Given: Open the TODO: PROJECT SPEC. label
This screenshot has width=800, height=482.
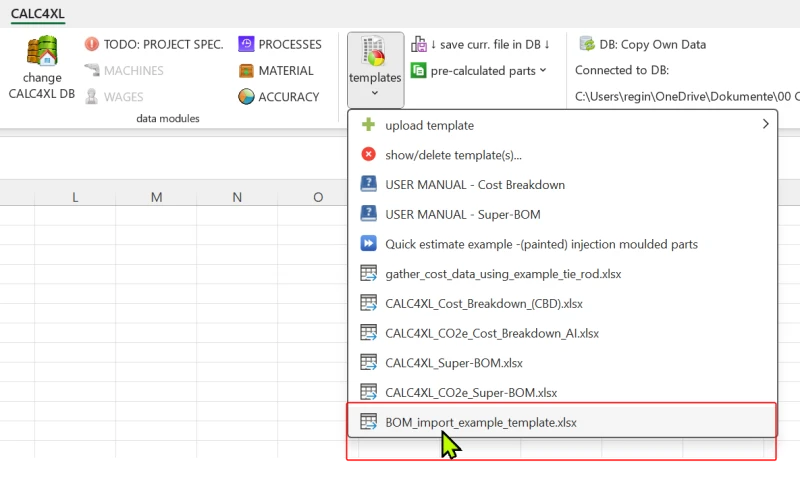Looking at the screenshot, I should [163, 44].
